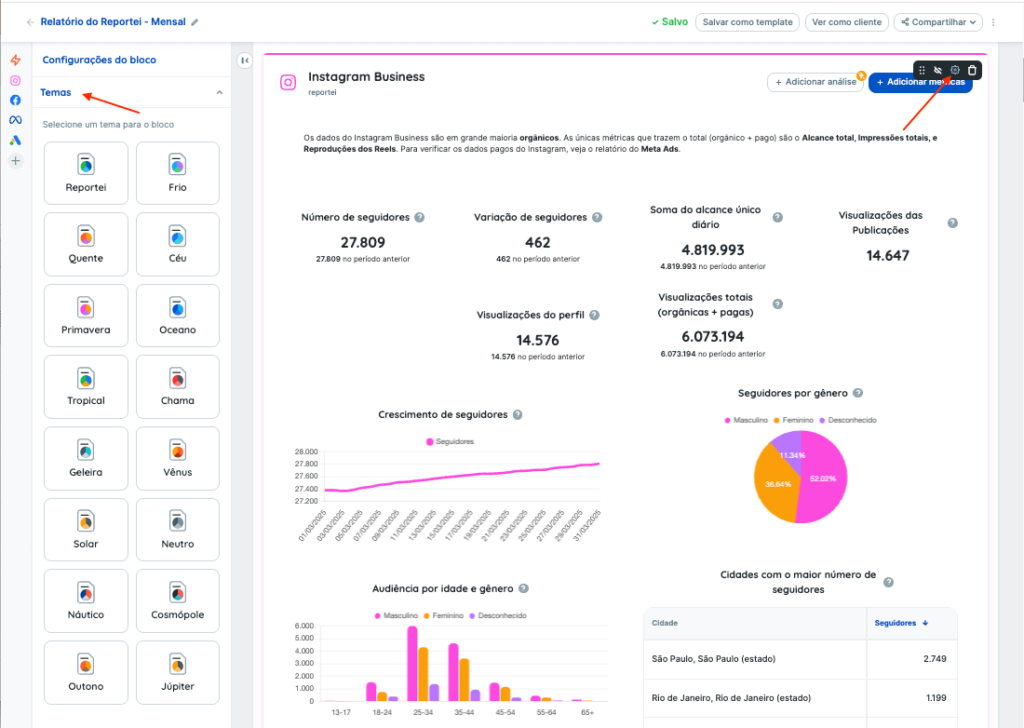Click the plus icon to add integration

pos(15,160)
